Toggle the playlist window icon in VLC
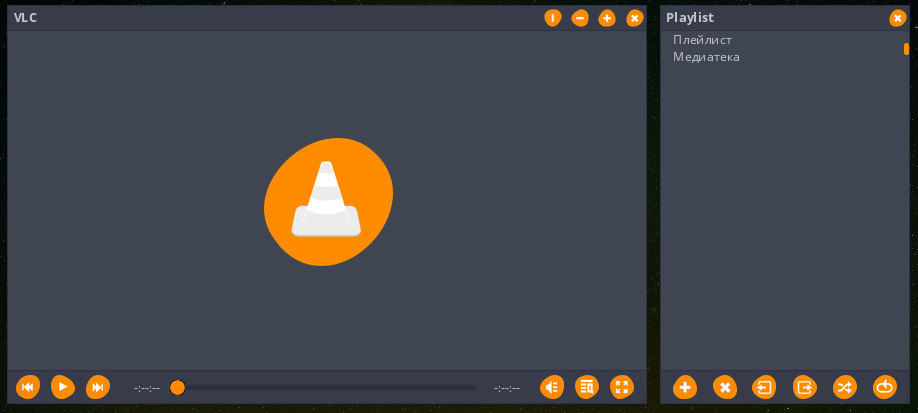This screenshot has height=413, width=918. (x=587, y=387)
